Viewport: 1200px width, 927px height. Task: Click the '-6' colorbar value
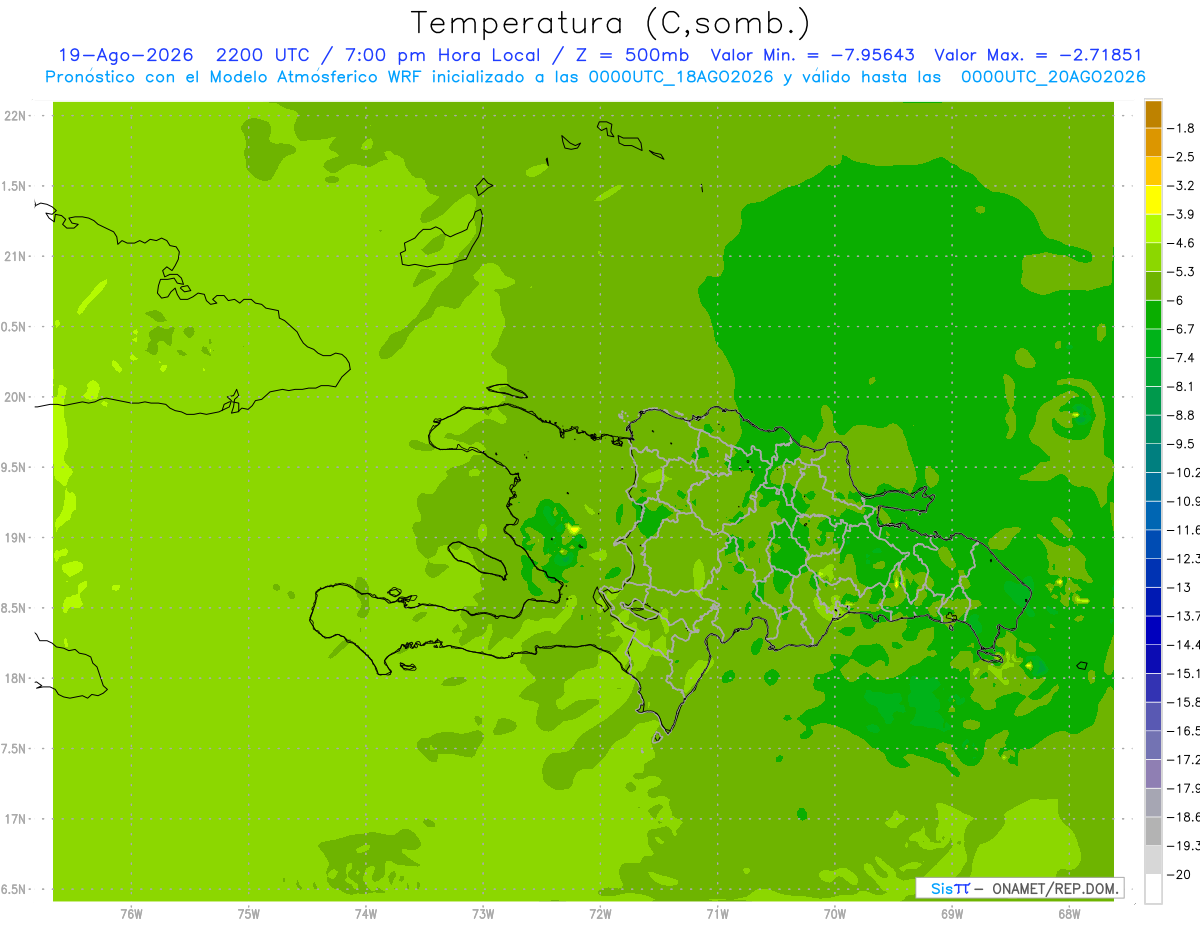click(x=1178, y=300)
